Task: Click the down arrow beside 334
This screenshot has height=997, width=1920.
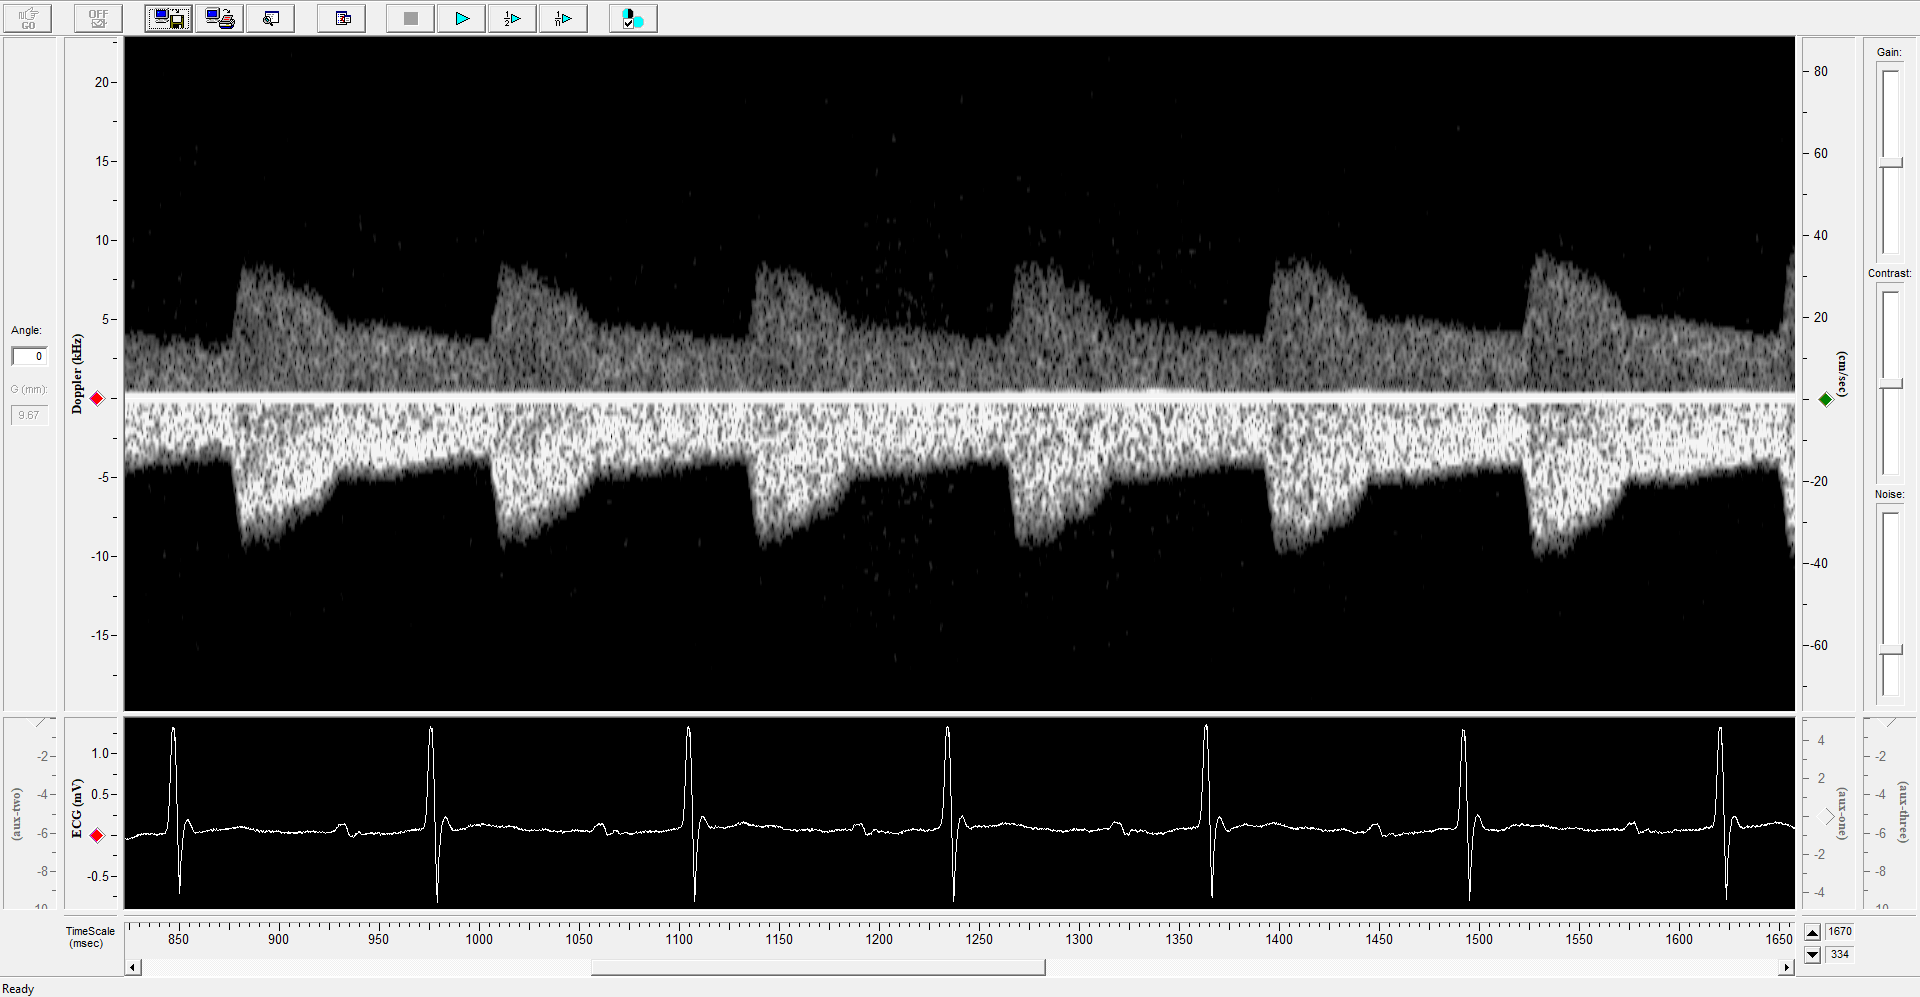Action: pos(1812,955)
